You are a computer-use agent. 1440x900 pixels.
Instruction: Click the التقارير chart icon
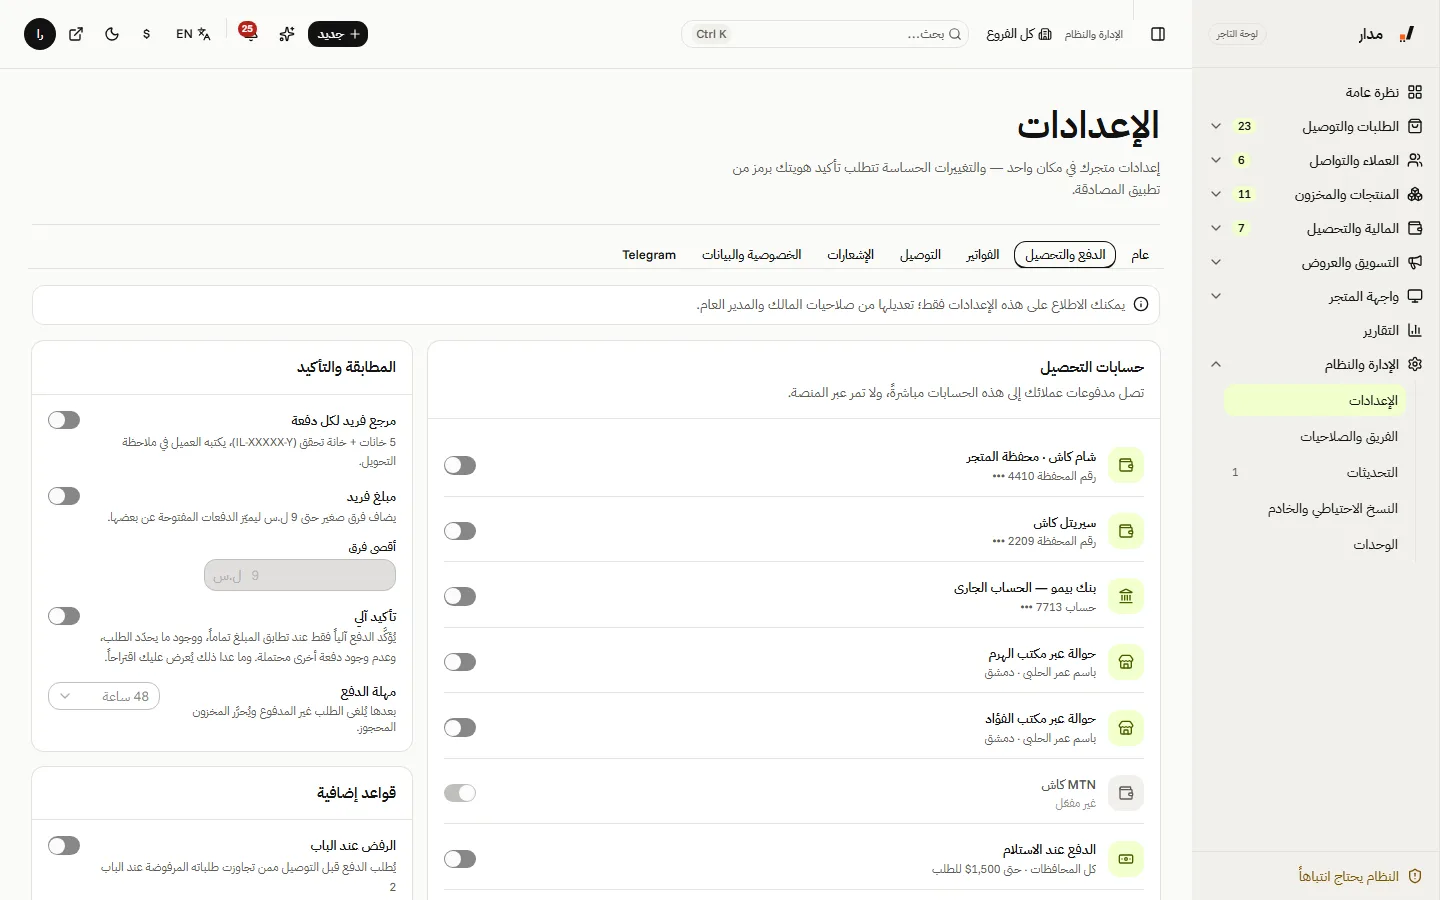1414,330
